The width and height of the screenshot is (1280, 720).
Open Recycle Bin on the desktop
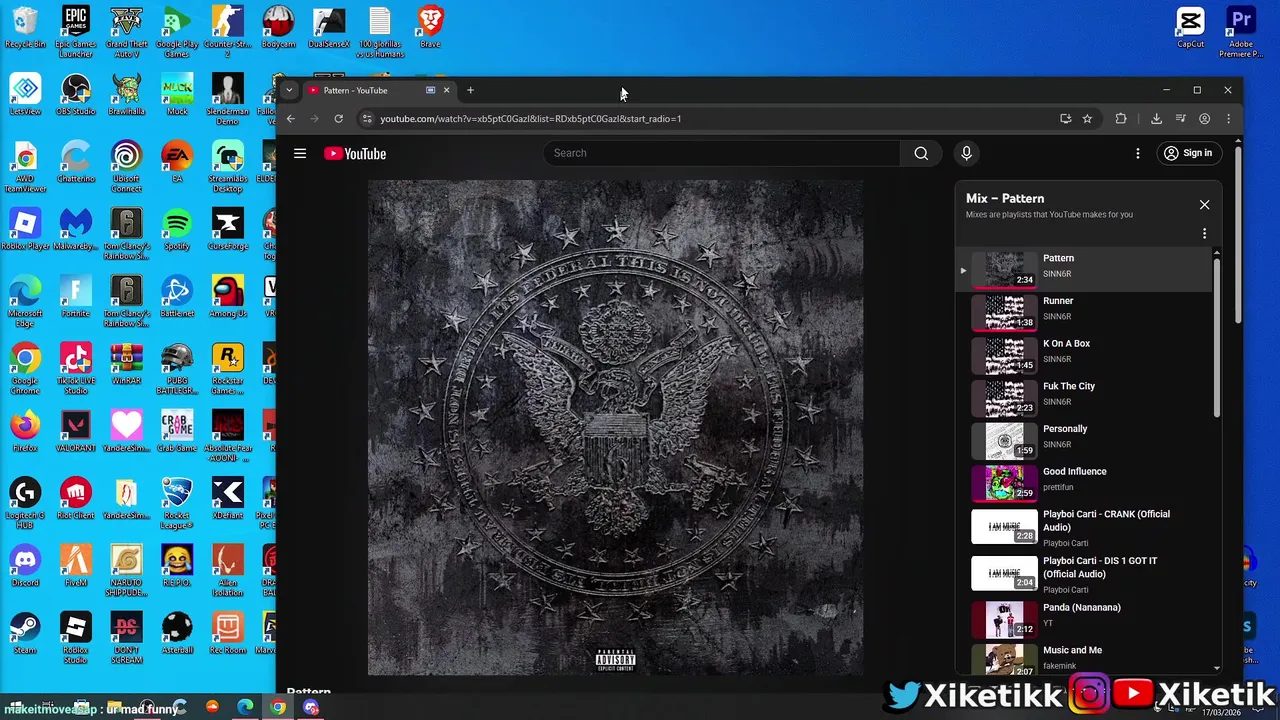coord(25,27)
